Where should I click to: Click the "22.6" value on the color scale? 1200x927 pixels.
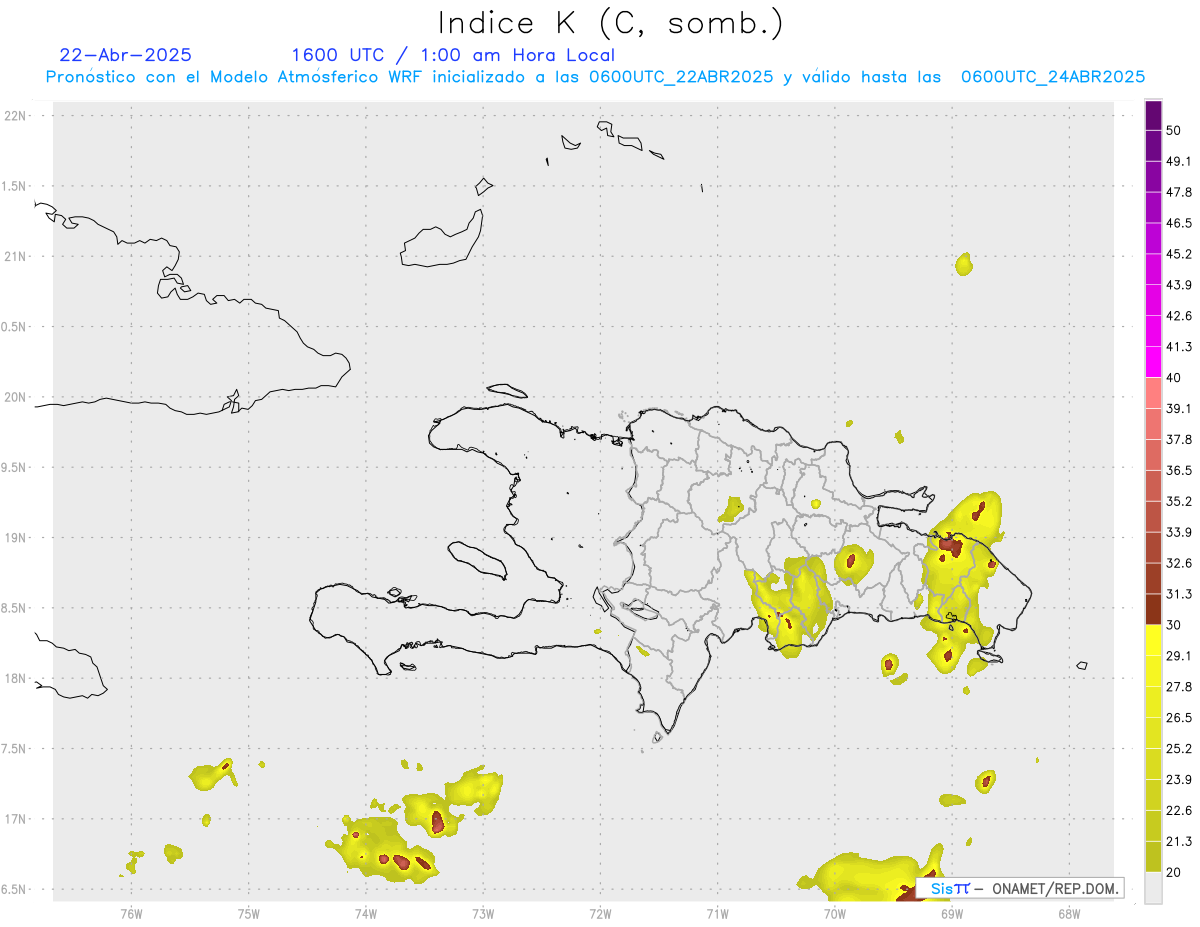pyautogui.click(x=1178, y=810)
